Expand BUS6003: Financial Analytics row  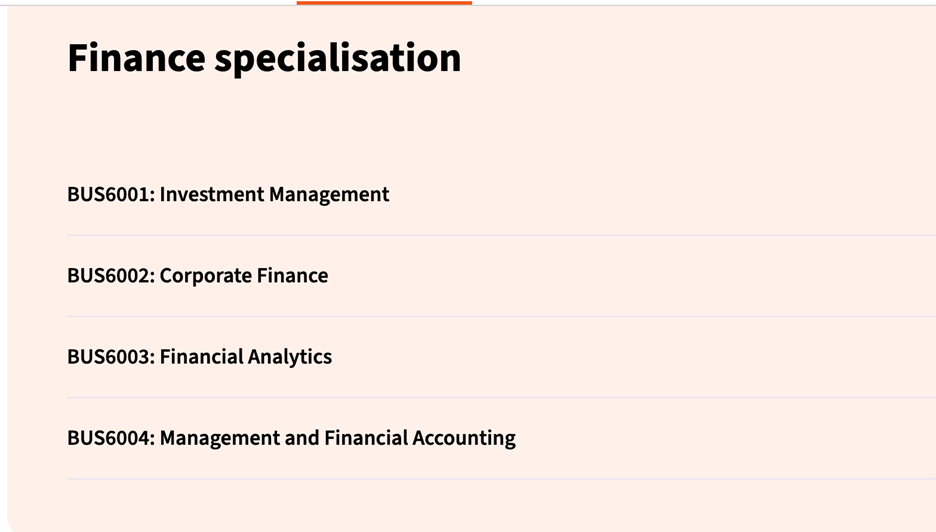pyautogui.click(x=199, y=357)
